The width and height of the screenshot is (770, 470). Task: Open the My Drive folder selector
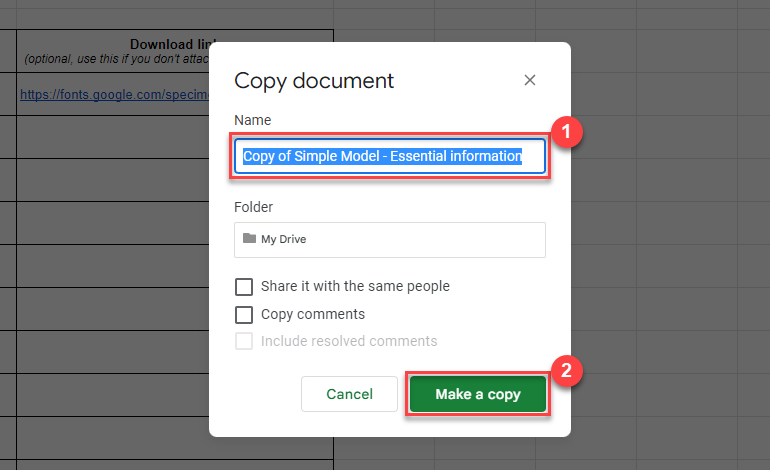[390, 240]
